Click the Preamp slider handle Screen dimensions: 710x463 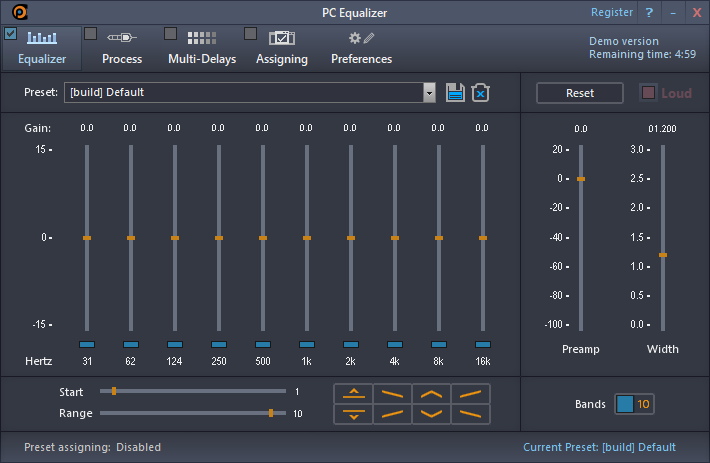point(581,179)
